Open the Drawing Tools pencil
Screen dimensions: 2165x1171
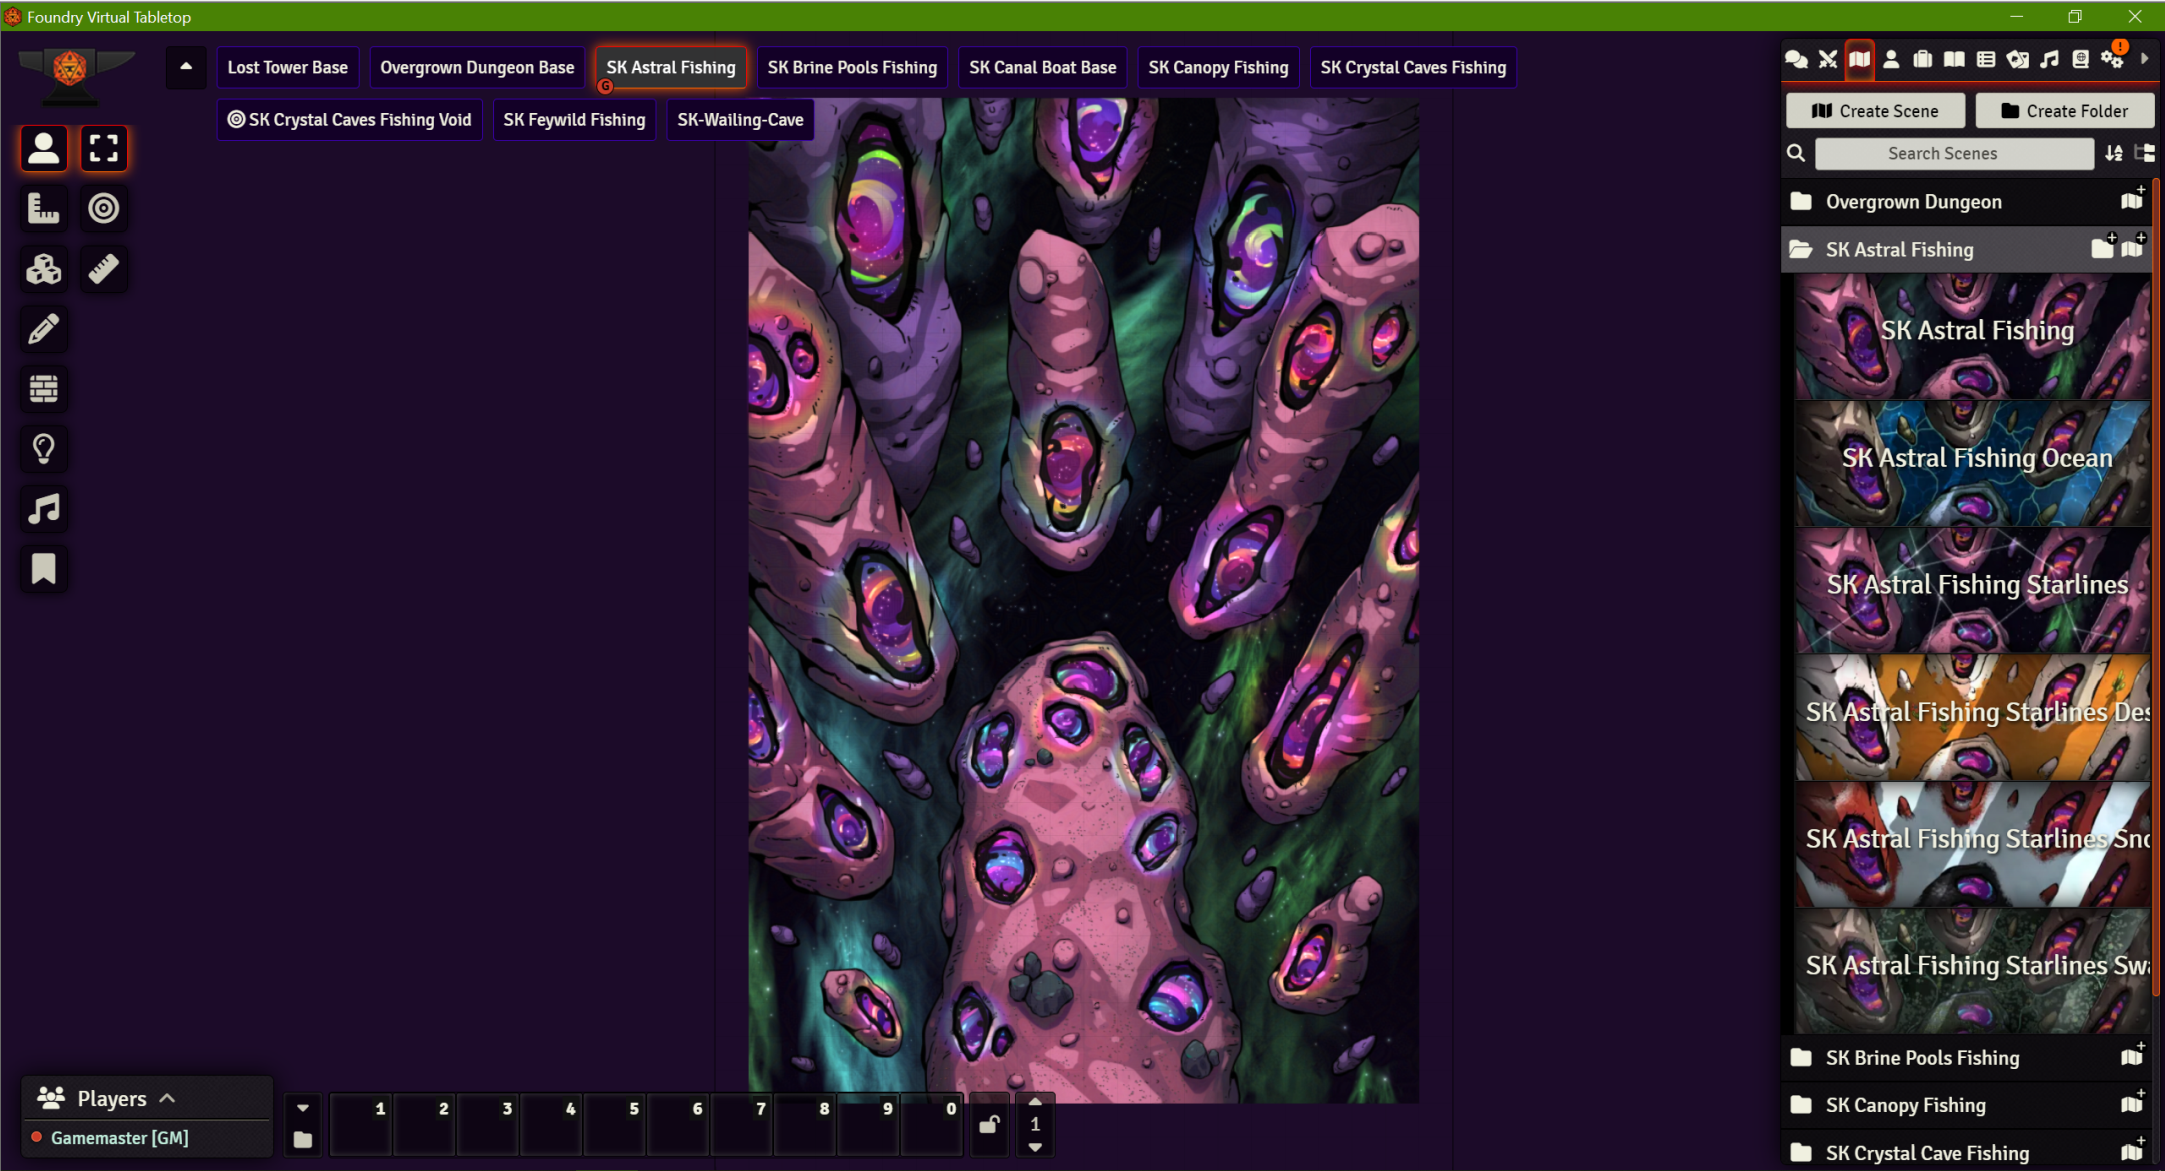(x=44, y=329)
